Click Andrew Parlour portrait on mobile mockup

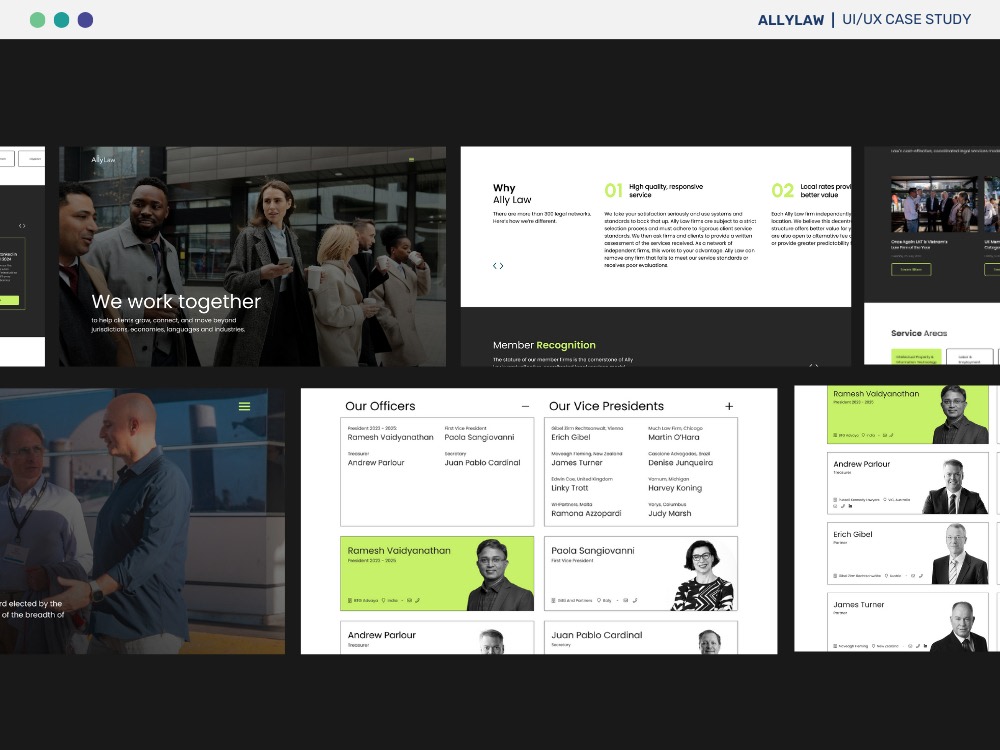coord(955,486)
